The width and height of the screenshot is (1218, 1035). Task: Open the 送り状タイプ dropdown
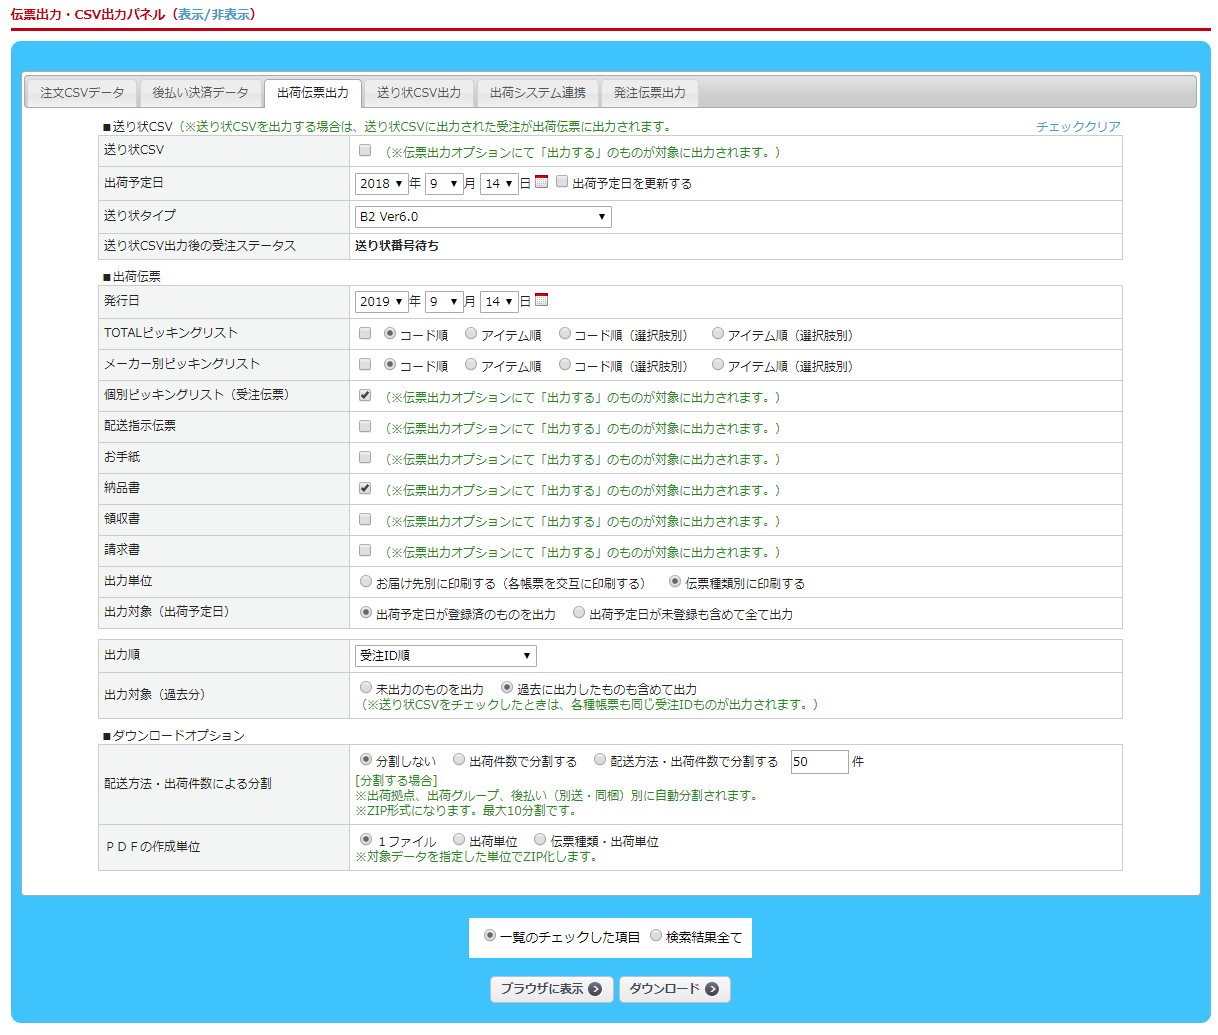pyautogui.click(x=483, y=217)
